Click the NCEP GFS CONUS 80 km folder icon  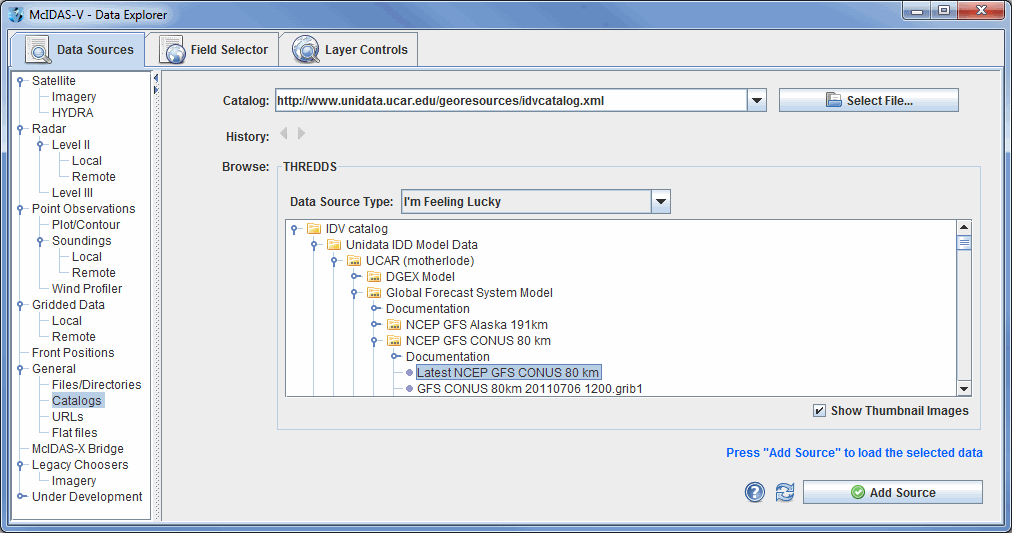tap(394, 341)
